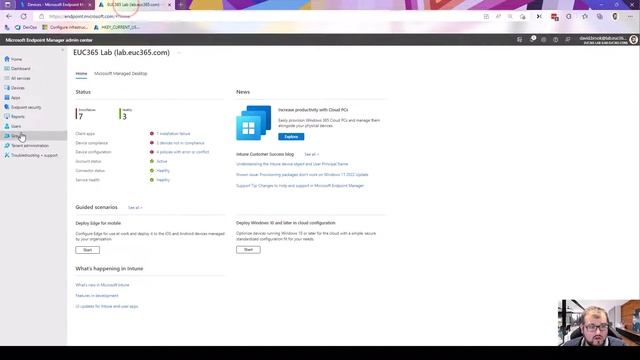Open Users in the sidebar

16,126
